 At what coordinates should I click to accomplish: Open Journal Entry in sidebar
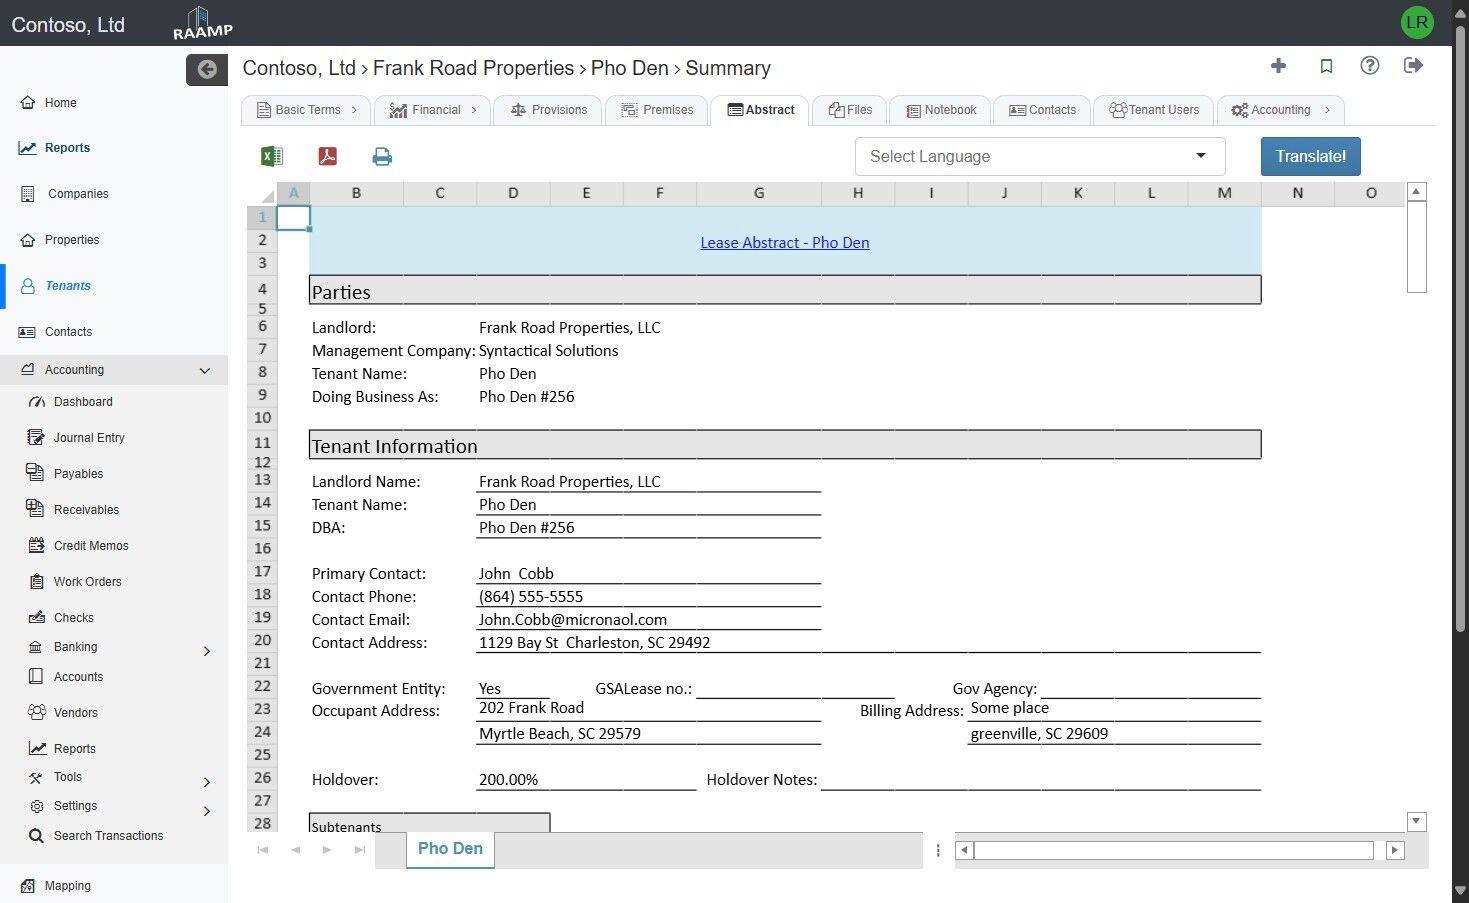click(x=89, y=438)
